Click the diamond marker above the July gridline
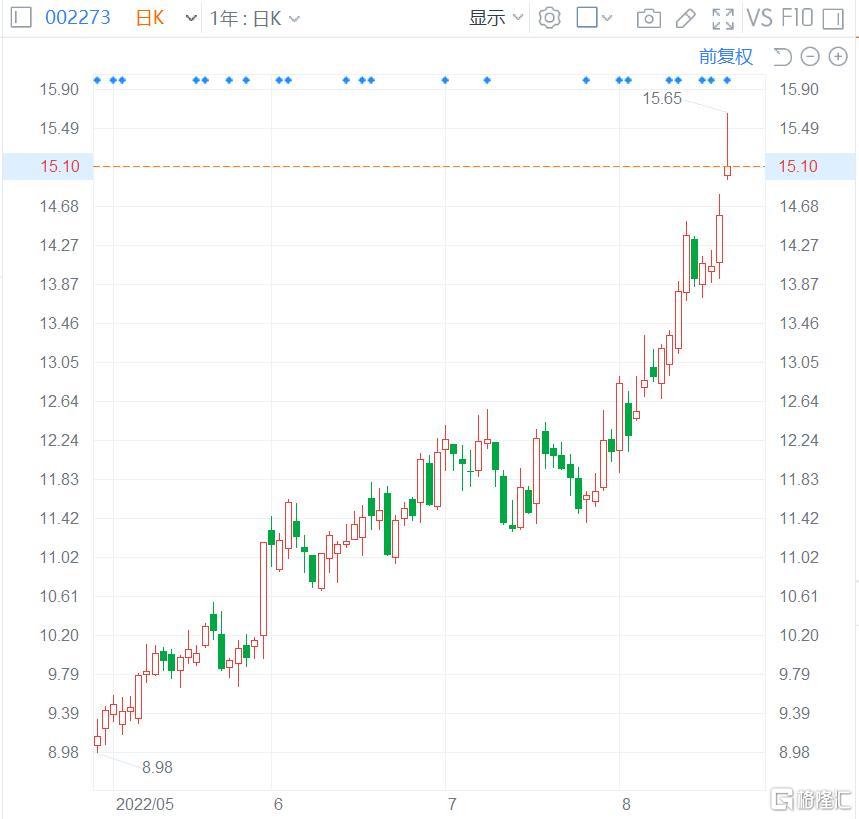Viewport: 859px width, 819px height. pyautogui.click(x=445, y=80)
